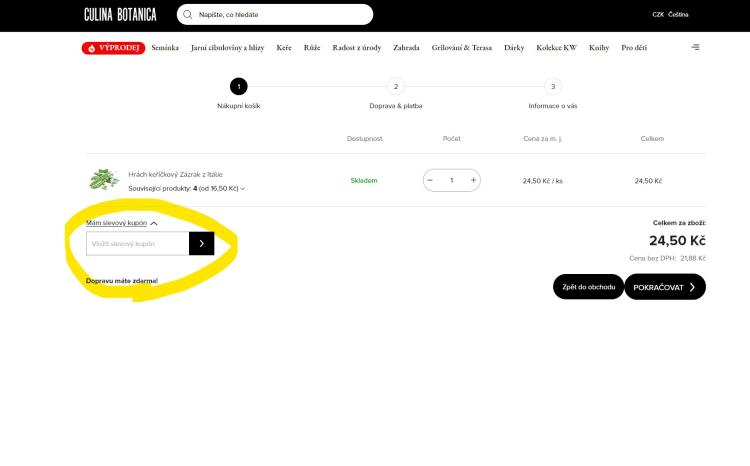
Task: Open the Zahrada category
Action: pos(406,47)
